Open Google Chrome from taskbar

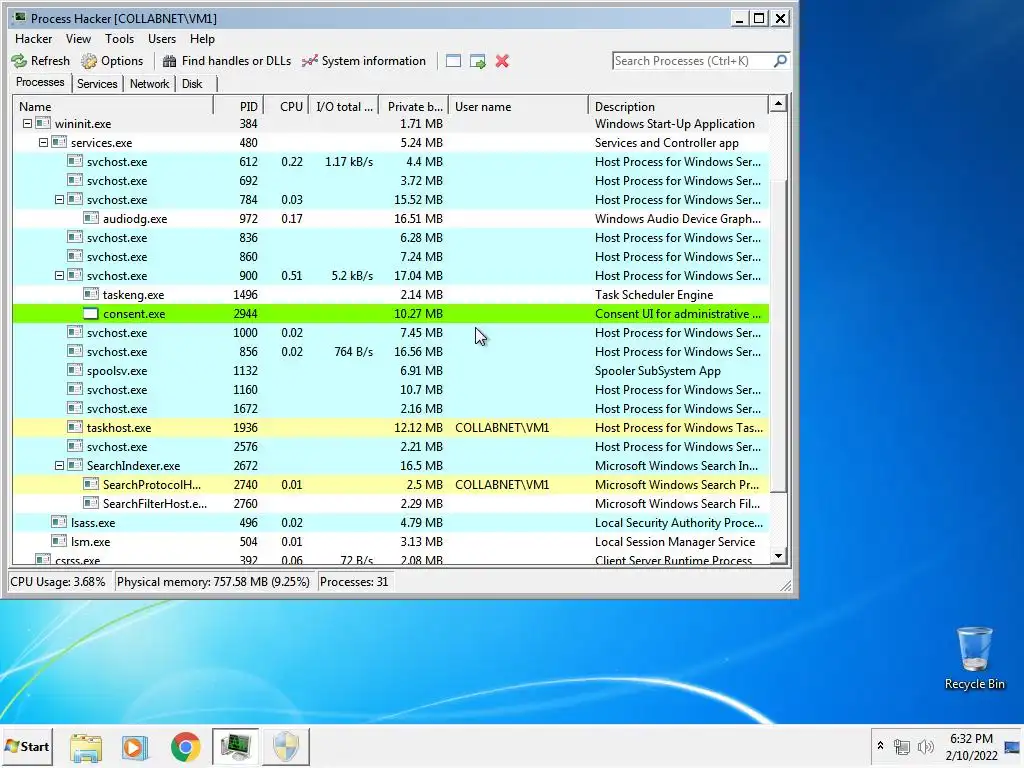tap(185, 747)
